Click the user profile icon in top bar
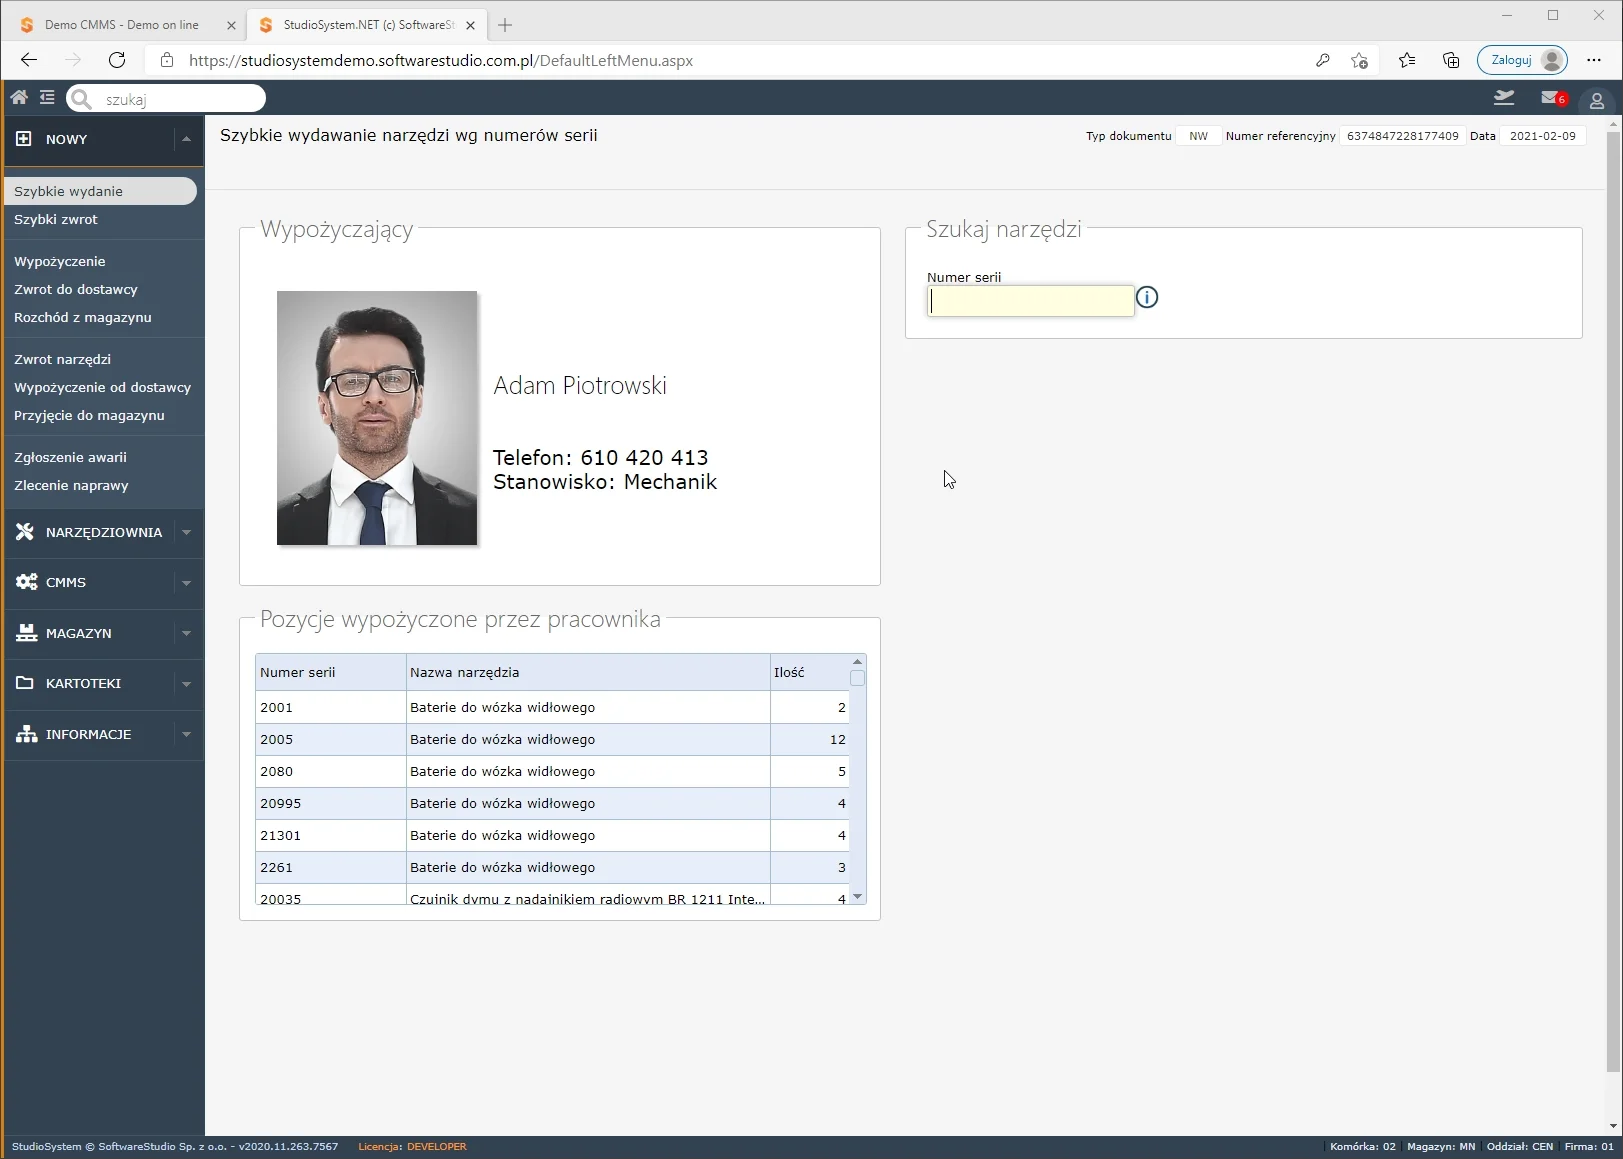This screenshot has width=1623, height=1159. 1597,100
